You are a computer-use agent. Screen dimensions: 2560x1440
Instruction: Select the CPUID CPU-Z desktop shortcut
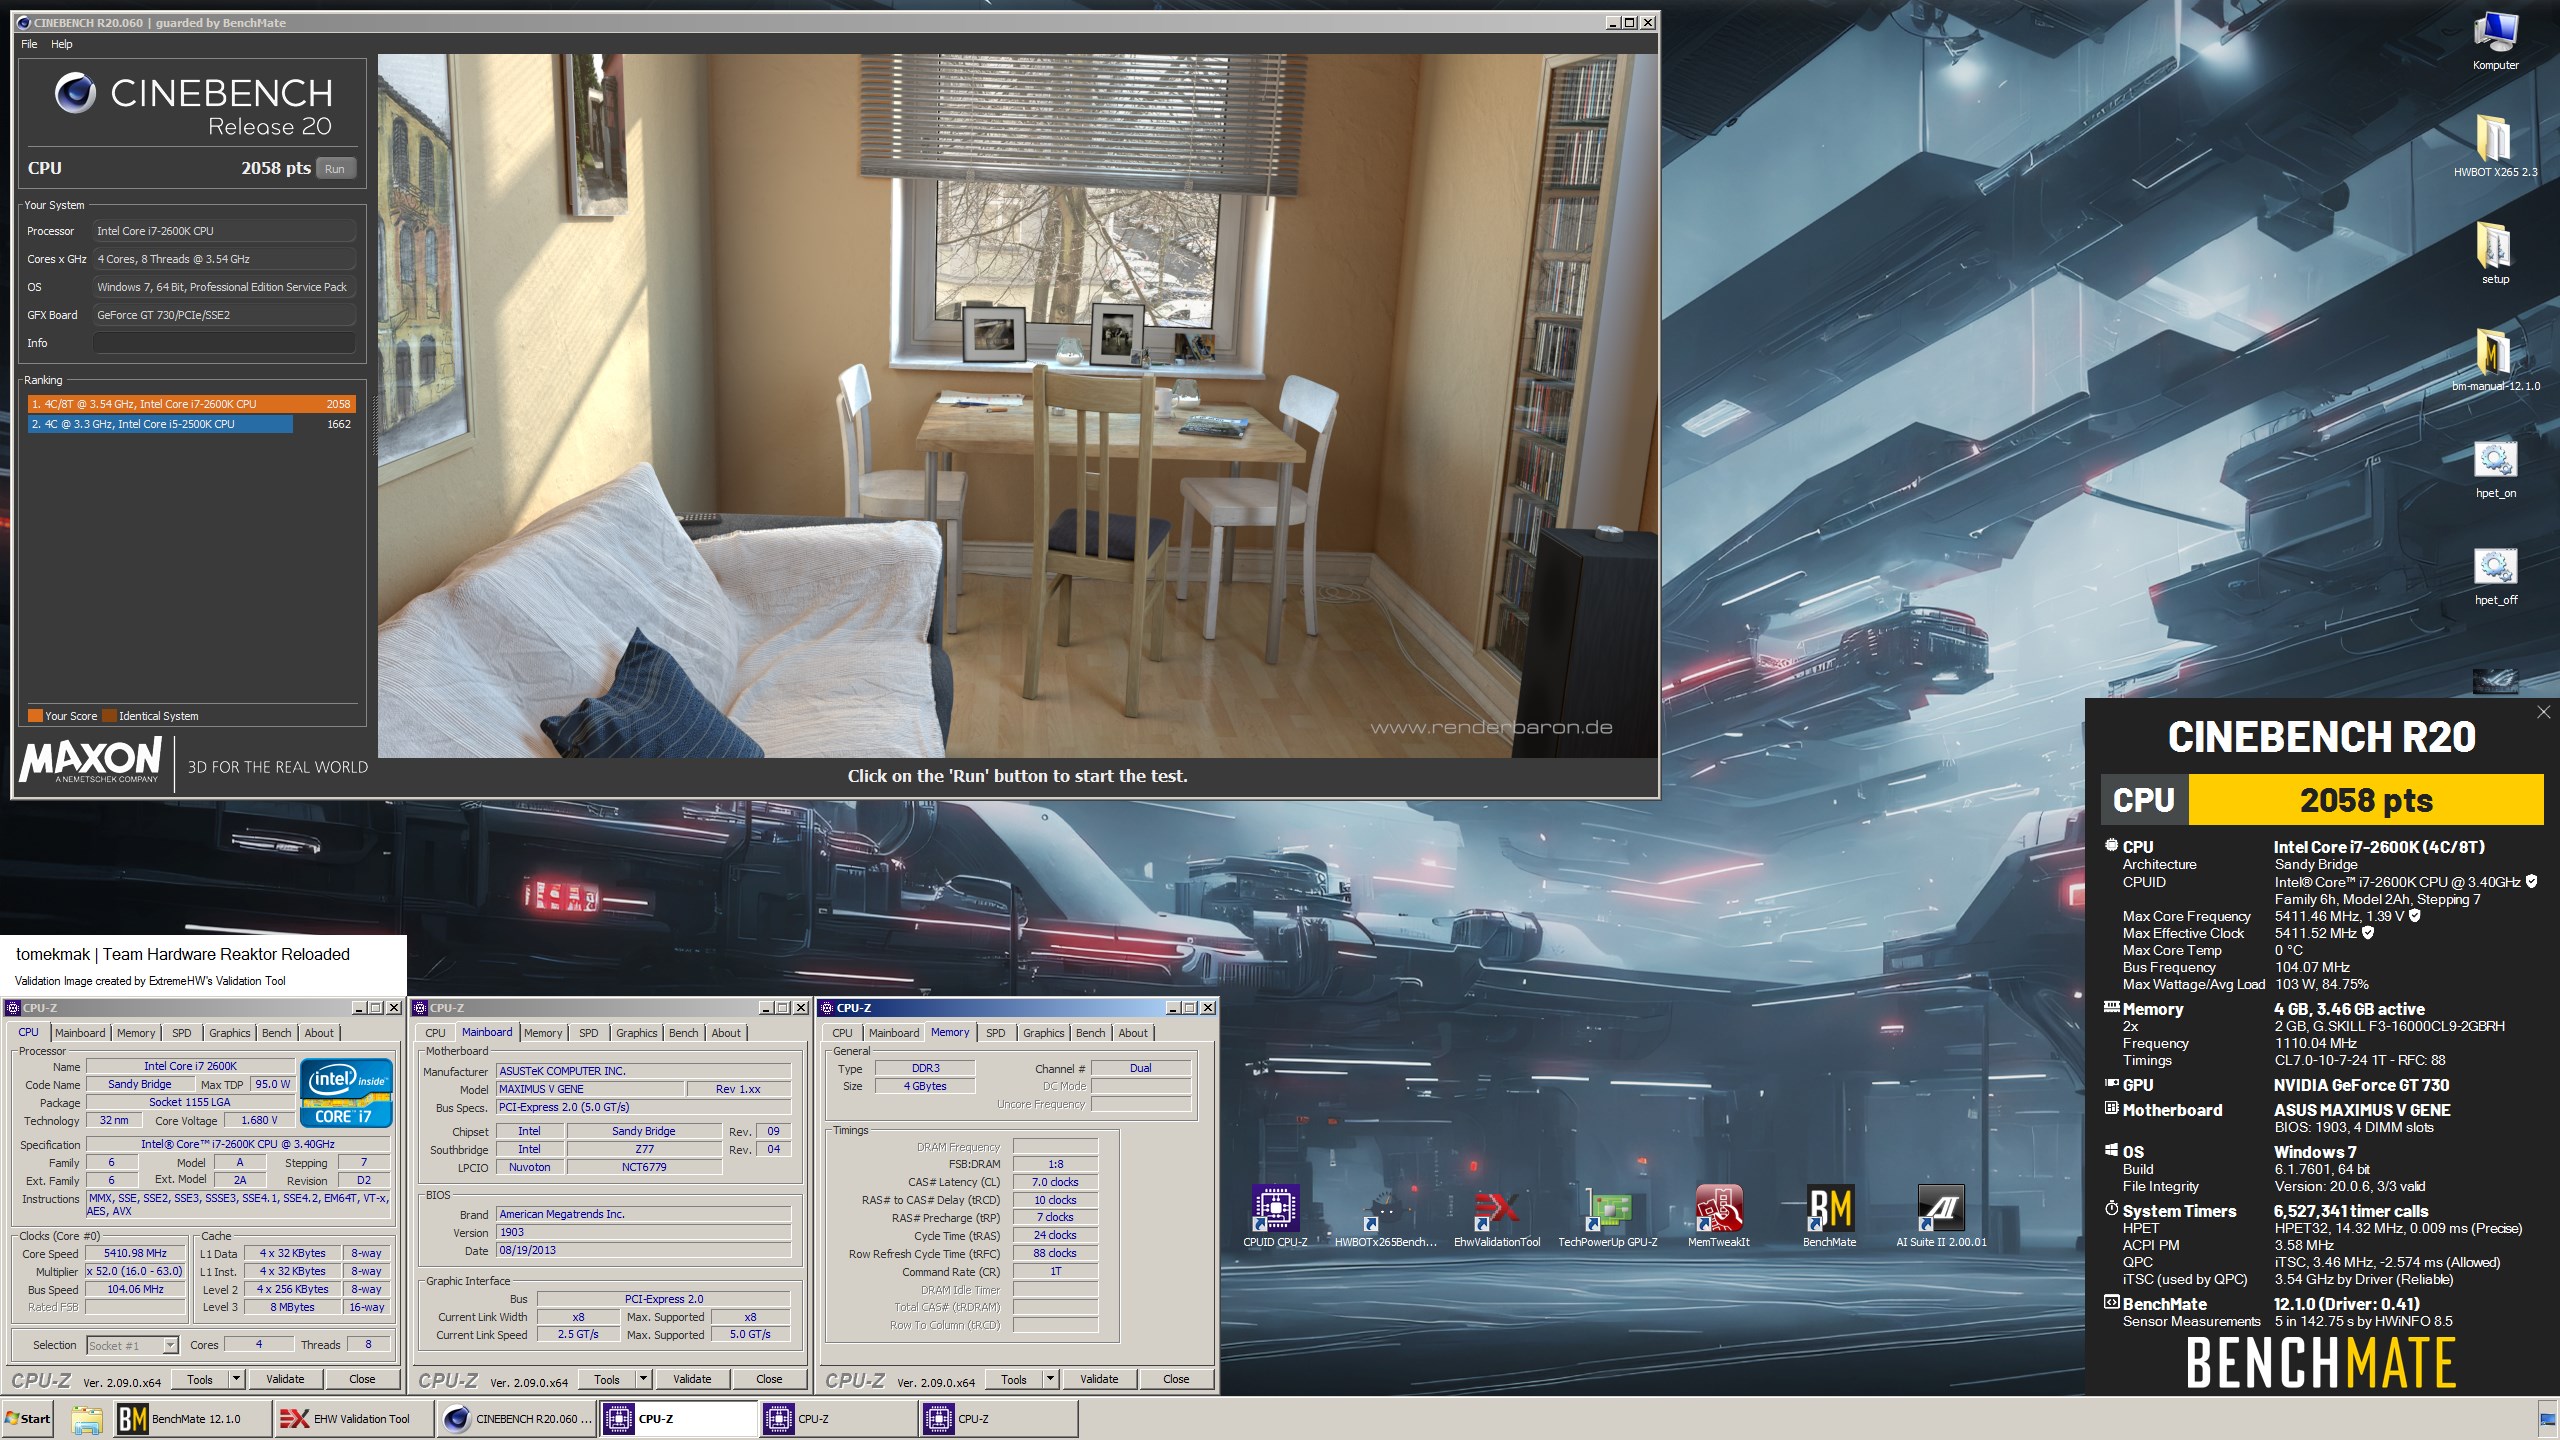pos(1275,1215)
